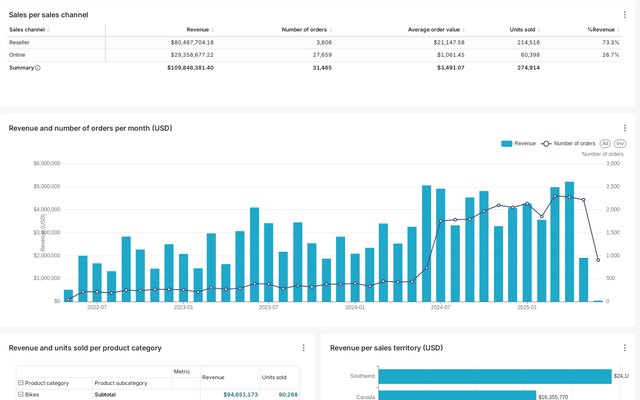Screen dimensions: 640x400
Task: Sort by the Revenue column header
Action: click(x=200, y=30)
